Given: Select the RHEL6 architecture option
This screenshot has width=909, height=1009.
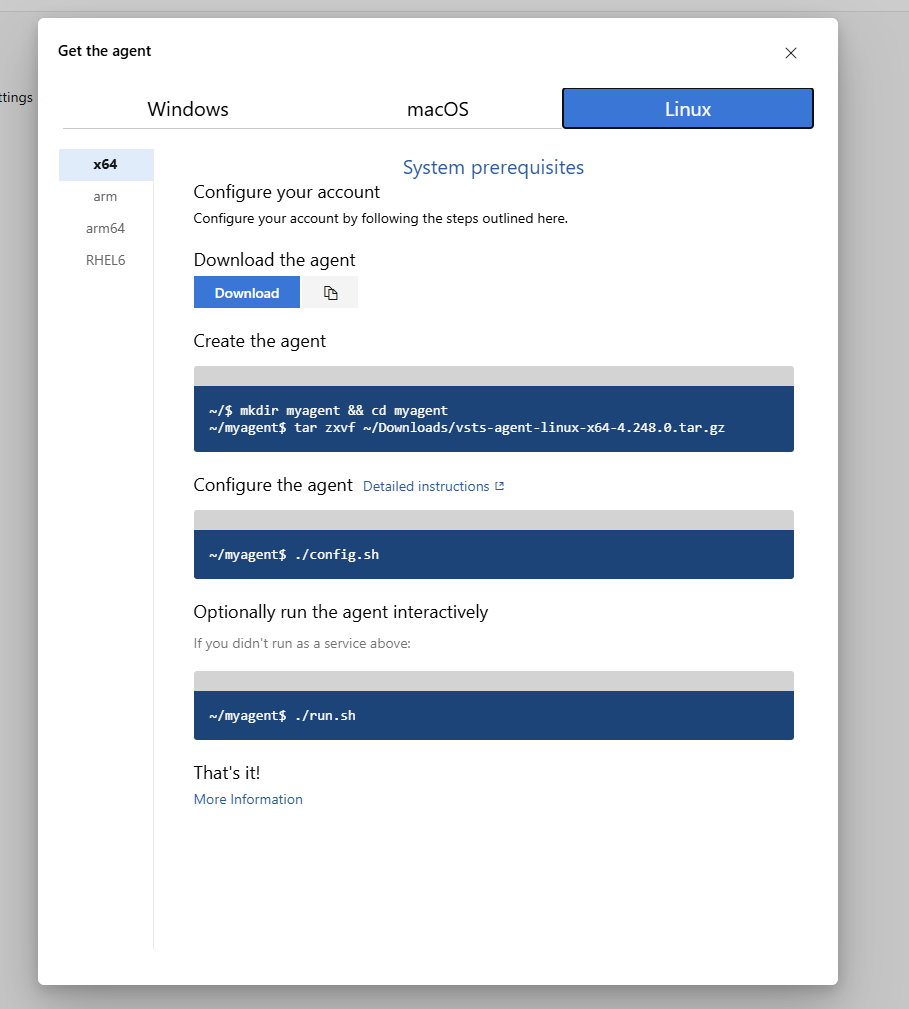Looking at the screenshot, I should click(106, 260).
